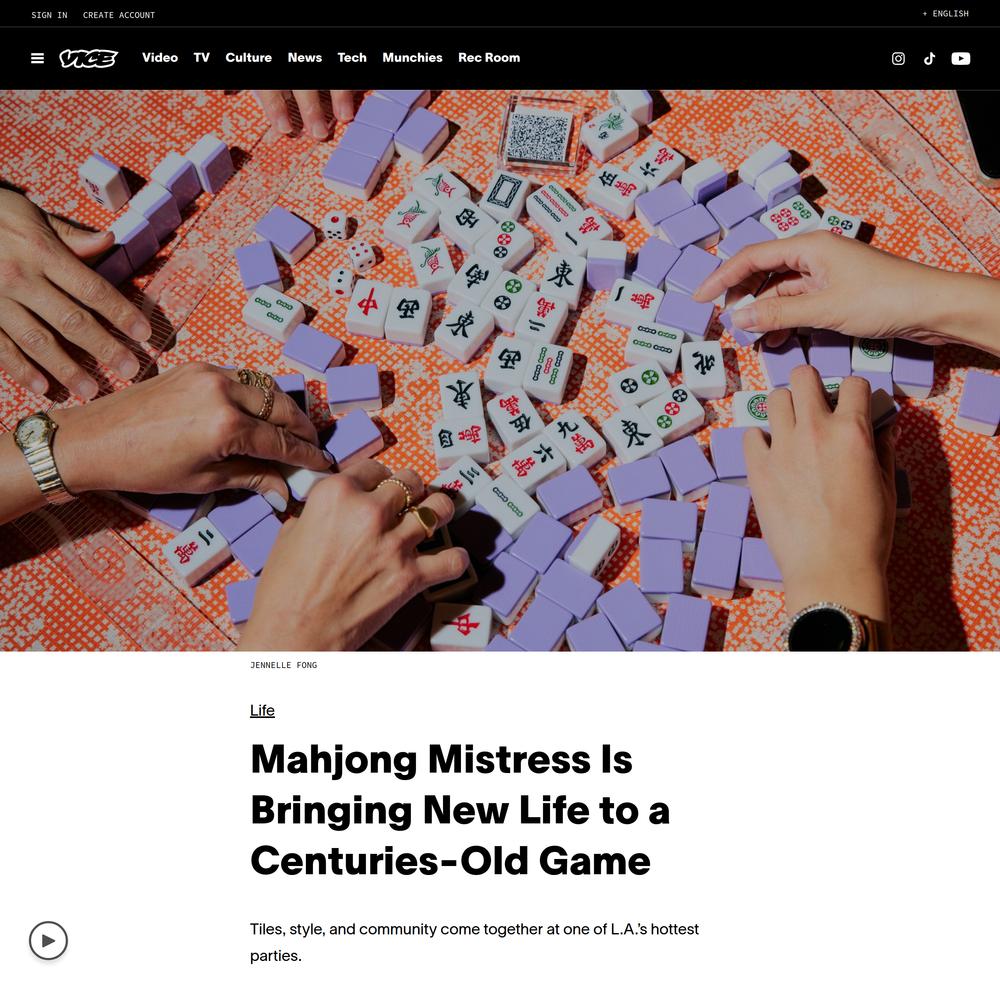The height and width of the screenshot is (1000, 1000).
Task: Open the Life category link
Action: 262,710
